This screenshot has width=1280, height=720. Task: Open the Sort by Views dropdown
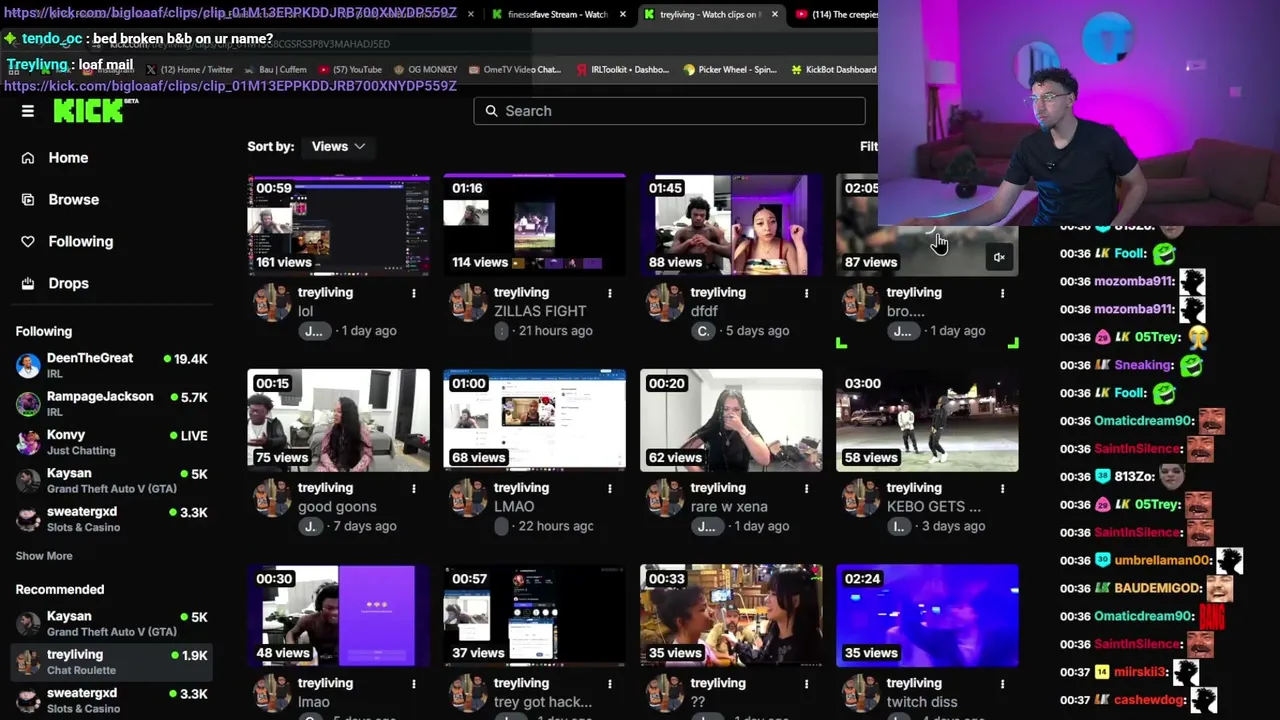(x=338, y=146)
